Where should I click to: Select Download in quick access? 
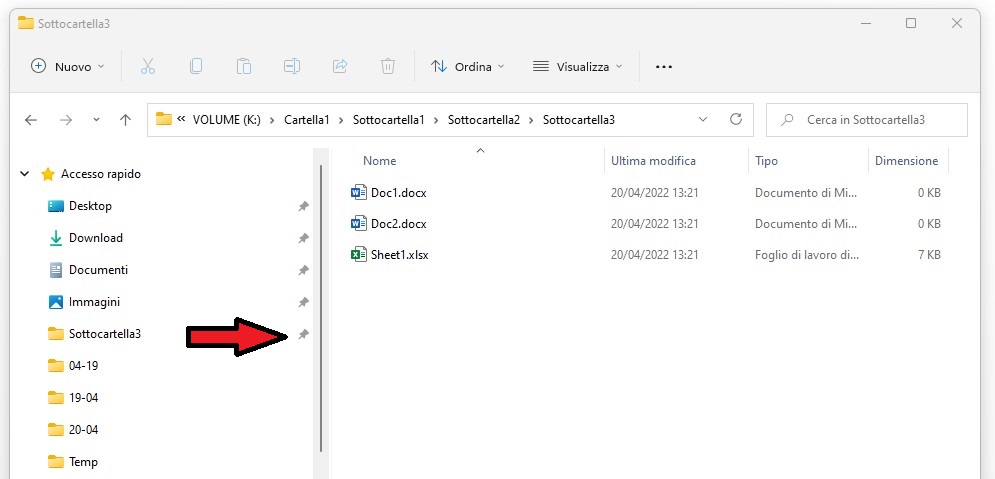coord(96,237)
